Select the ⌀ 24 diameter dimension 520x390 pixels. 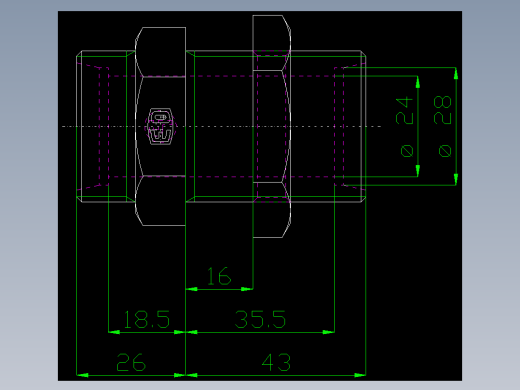click(405, 127)
